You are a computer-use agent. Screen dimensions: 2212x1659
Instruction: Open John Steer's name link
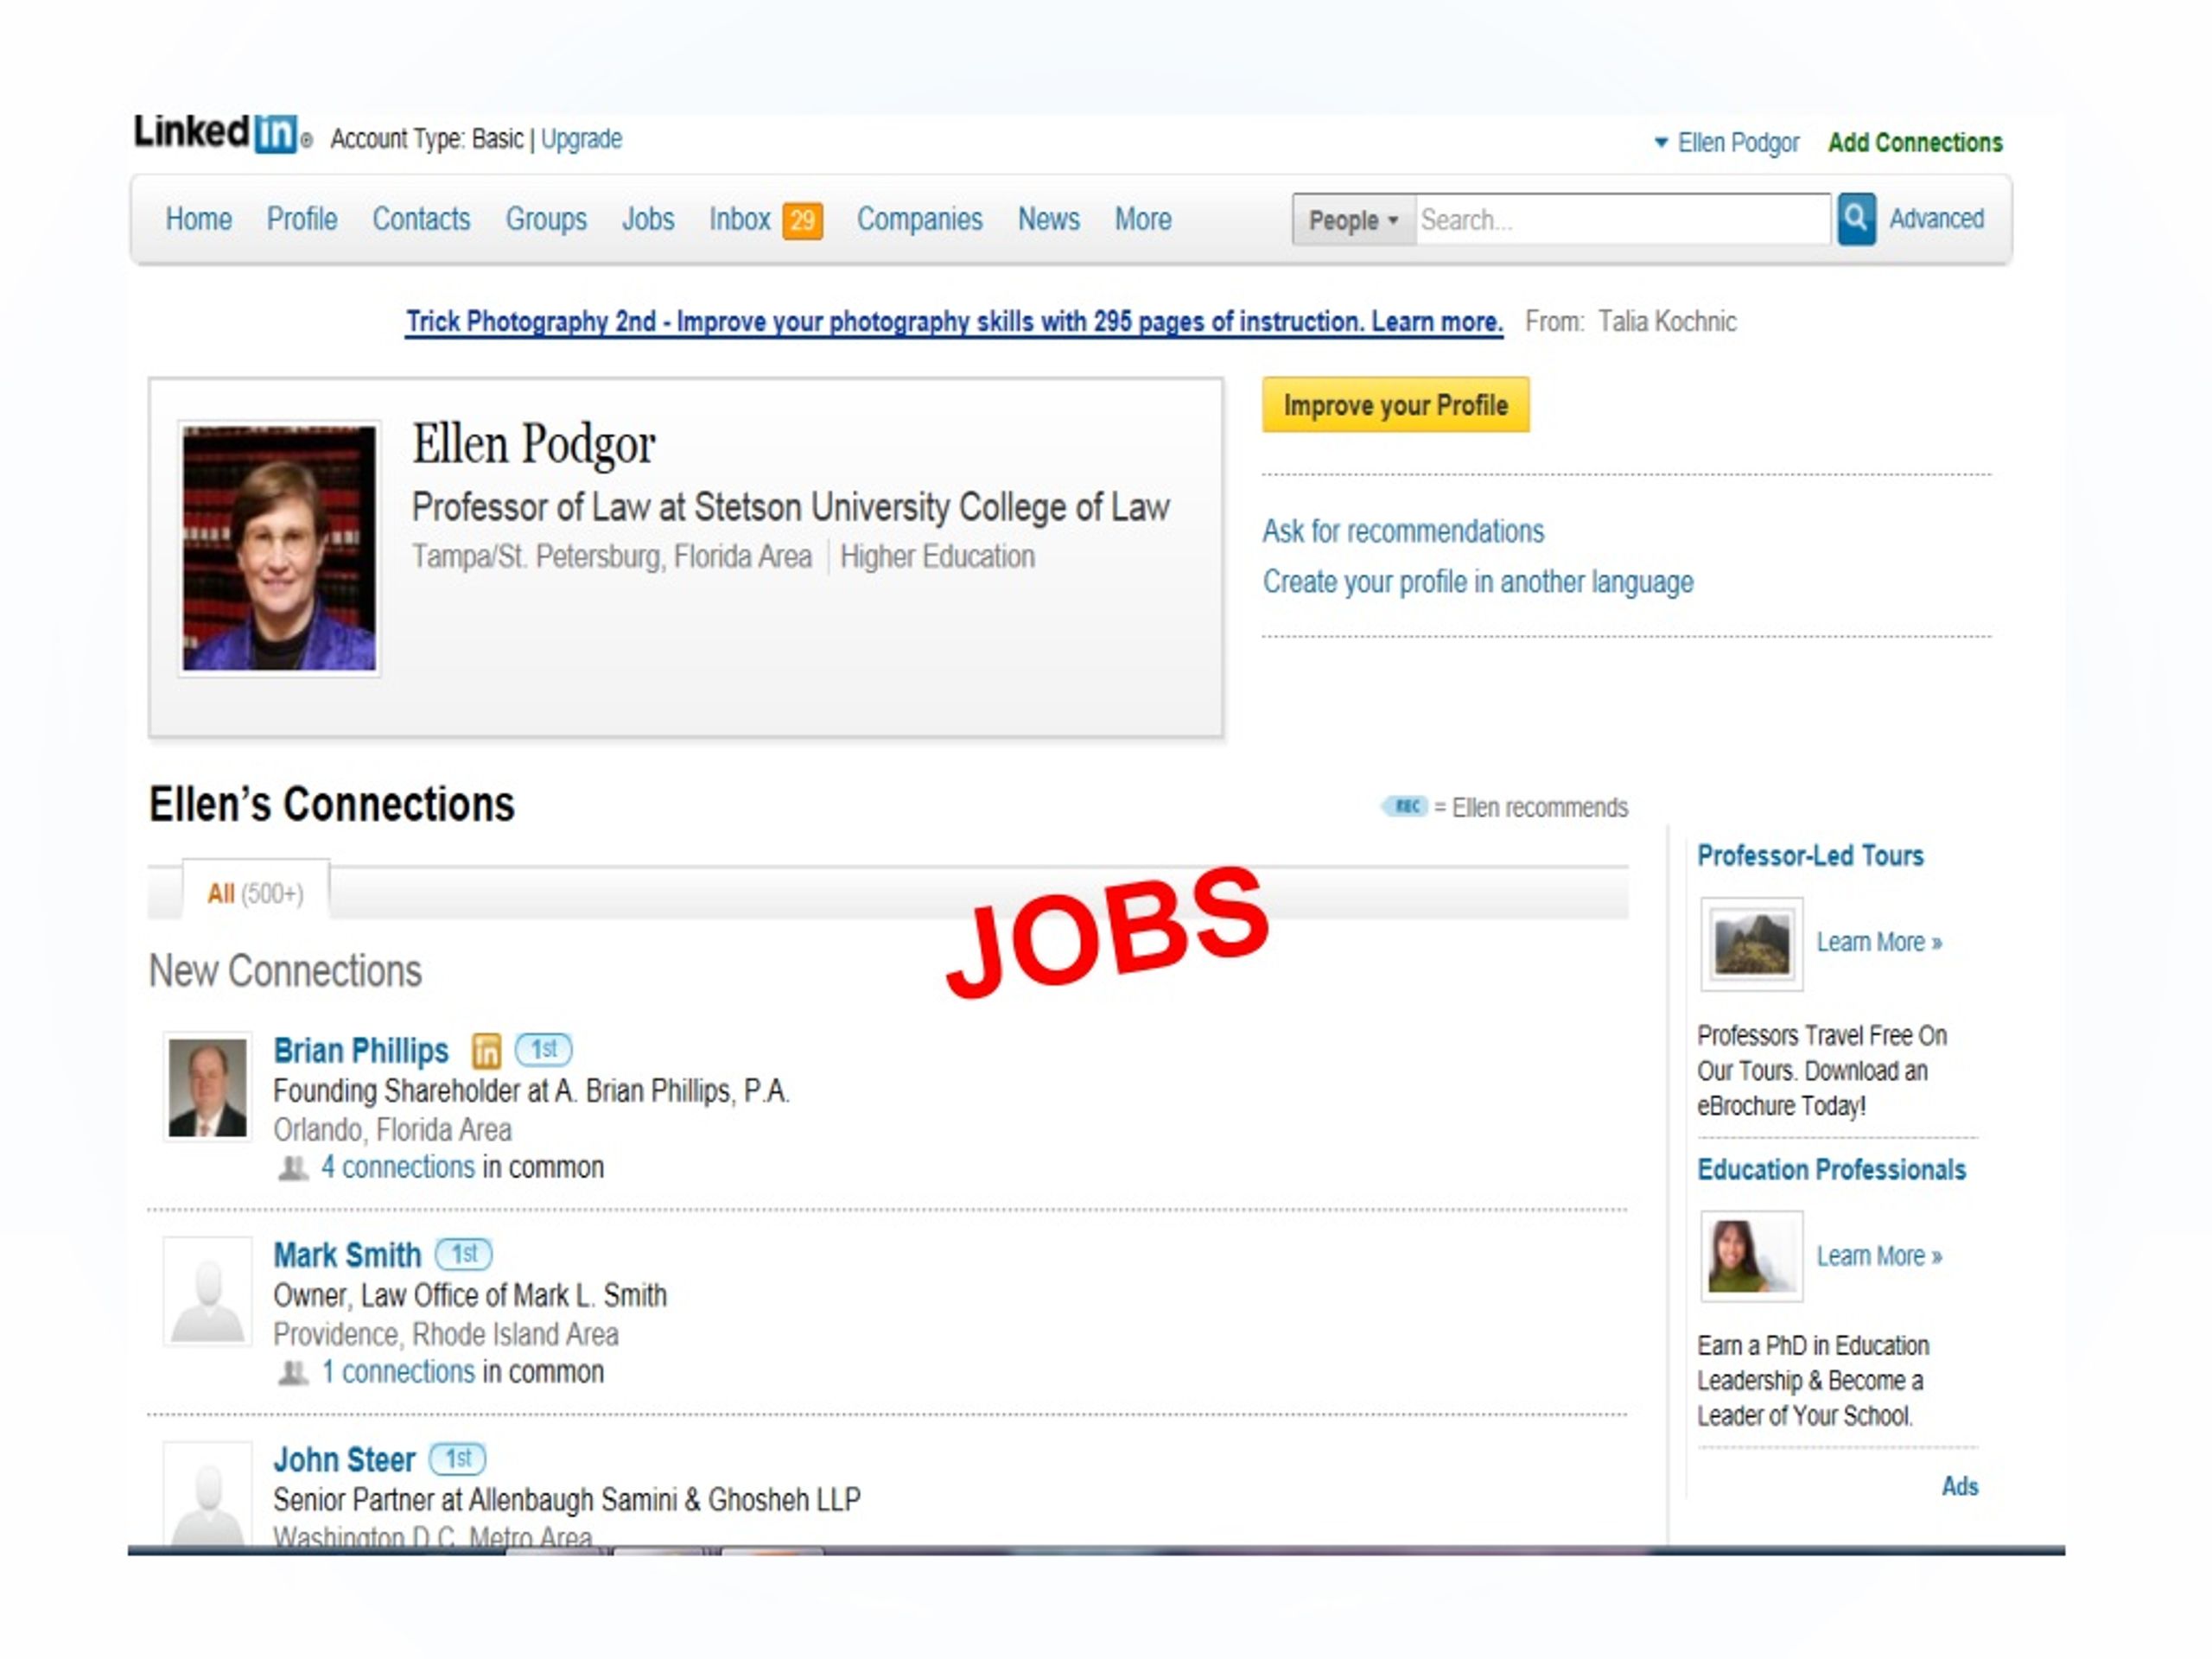click(x=344, y=1460)
